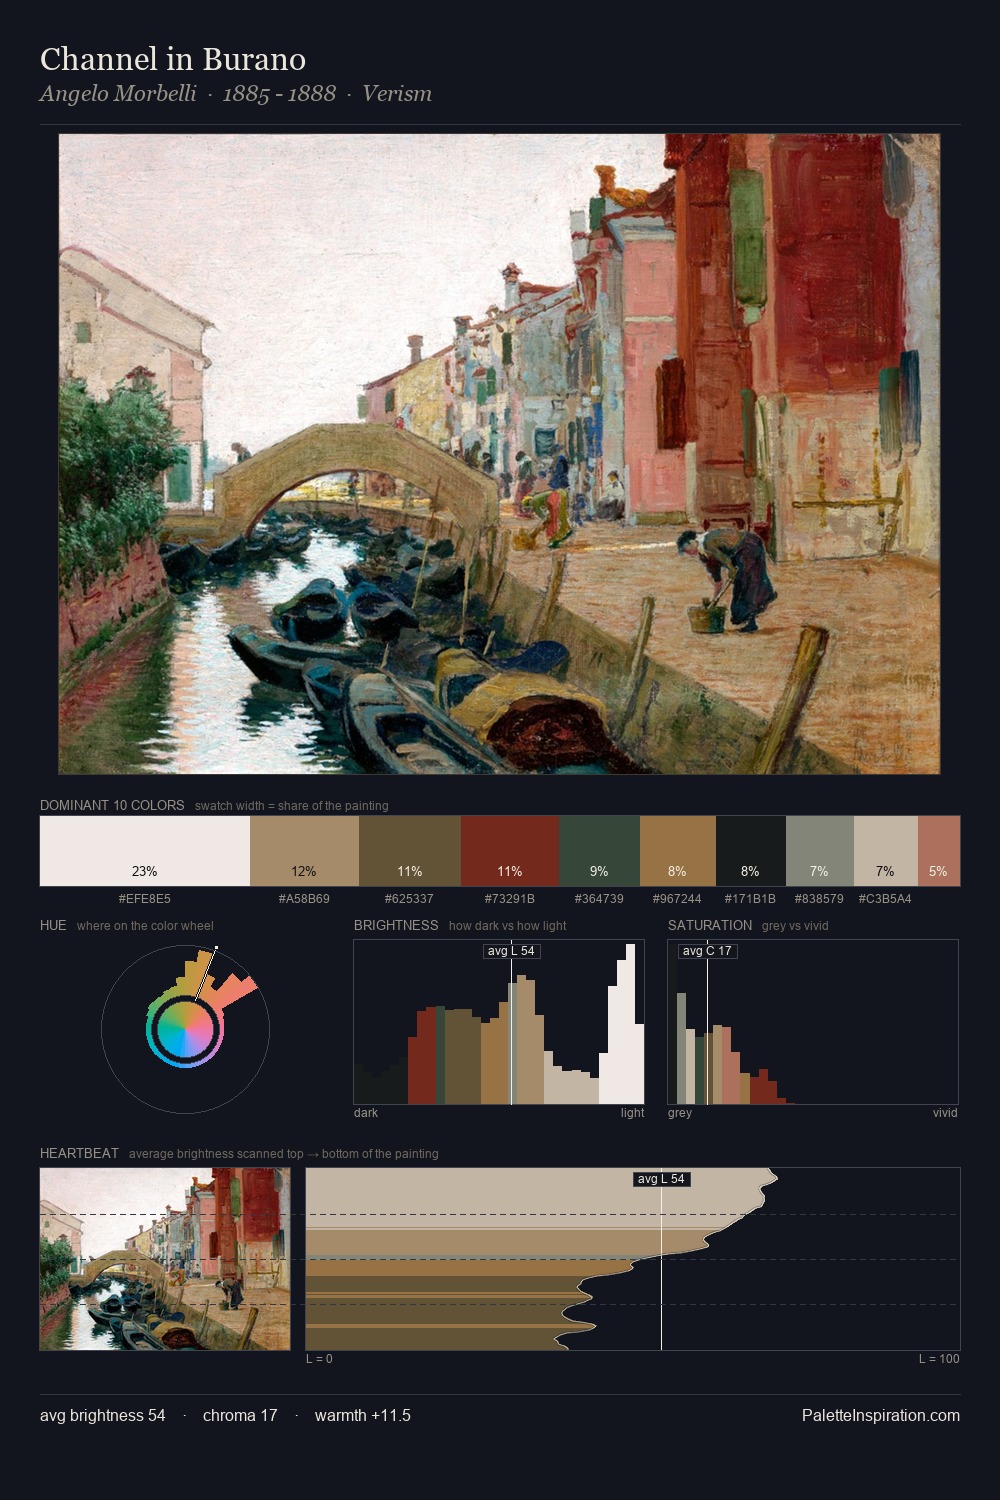Click the hex code text '#C3B5A4'
The width and height of the screenshot is (1000, 1500).
coord(885,899)
